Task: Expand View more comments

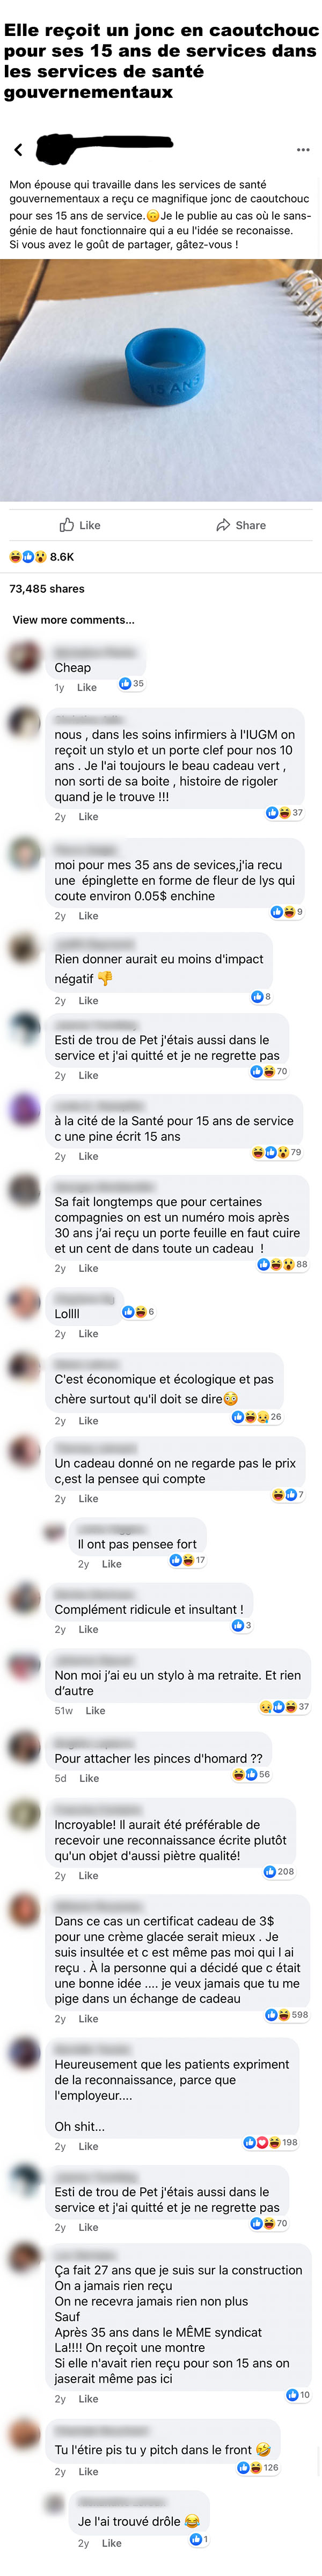Action: (73, 620)
